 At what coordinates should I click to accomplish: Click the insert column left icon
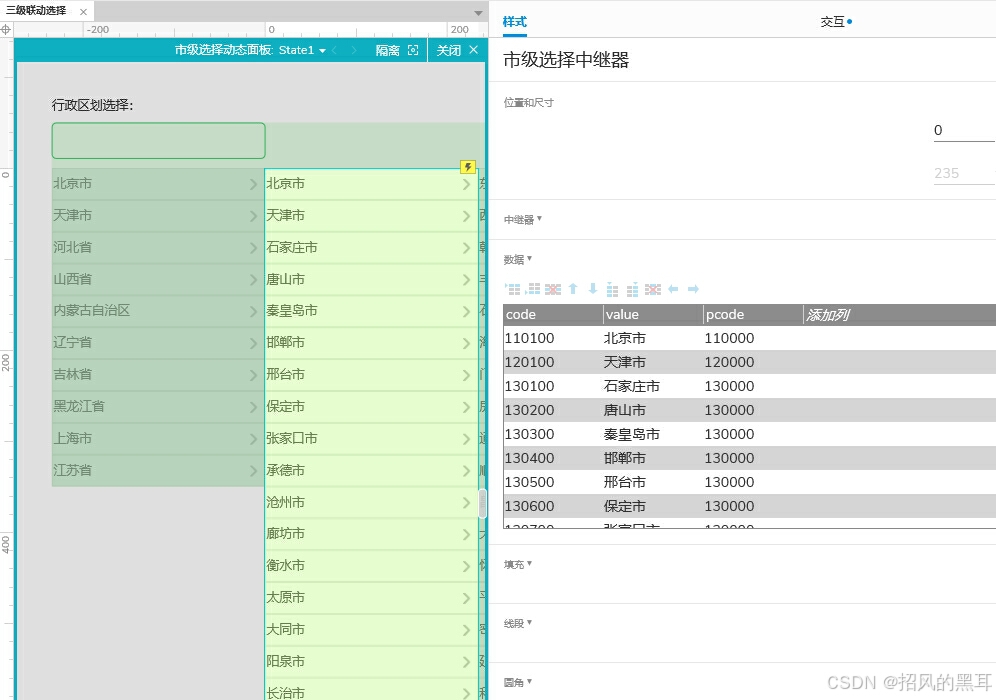(612, 289)
